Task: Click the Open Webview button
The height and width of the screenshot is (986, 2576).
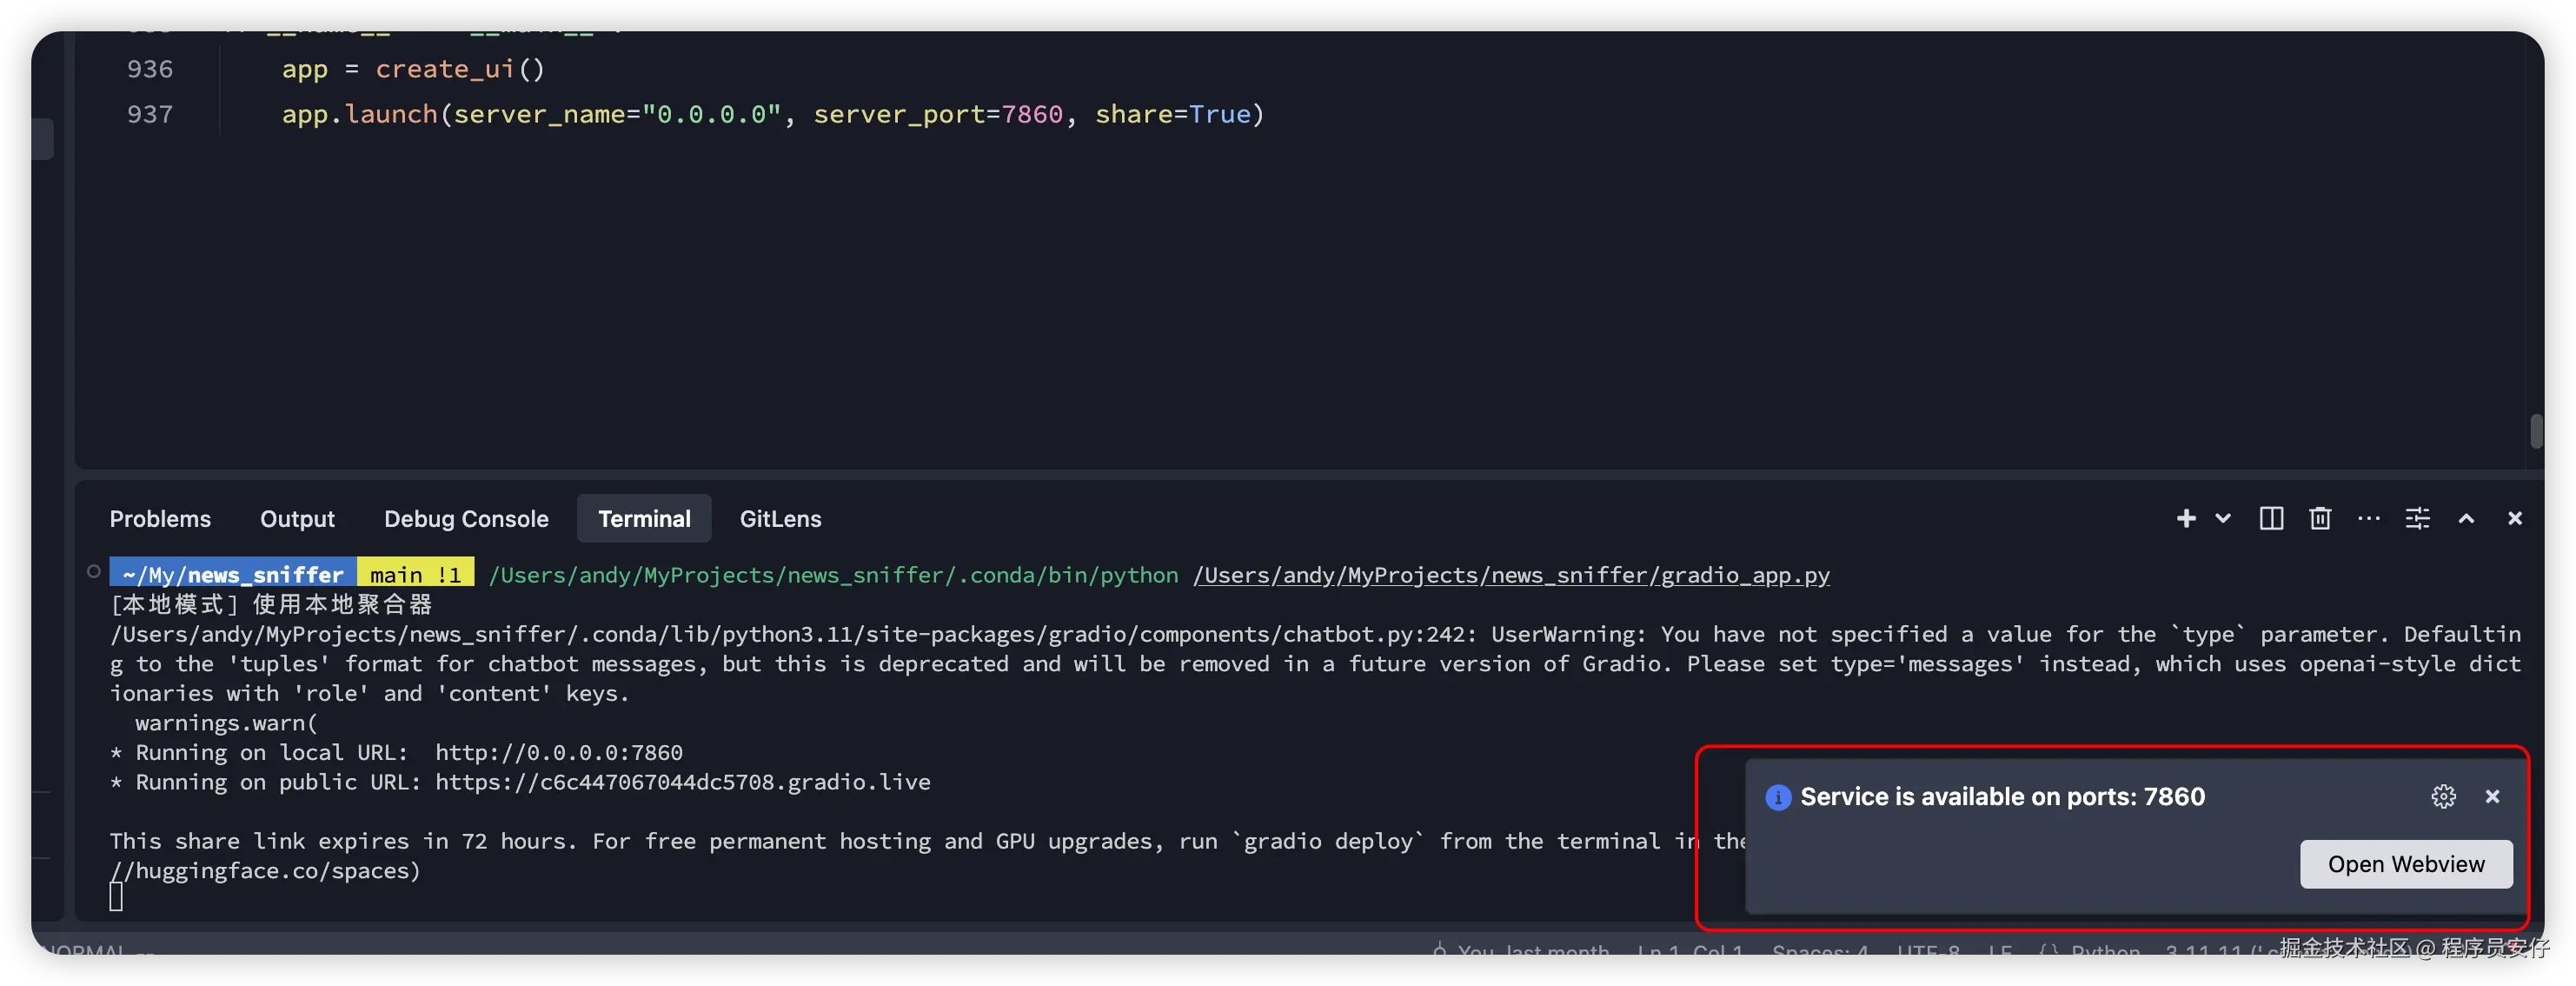Action: point(2405,864)
